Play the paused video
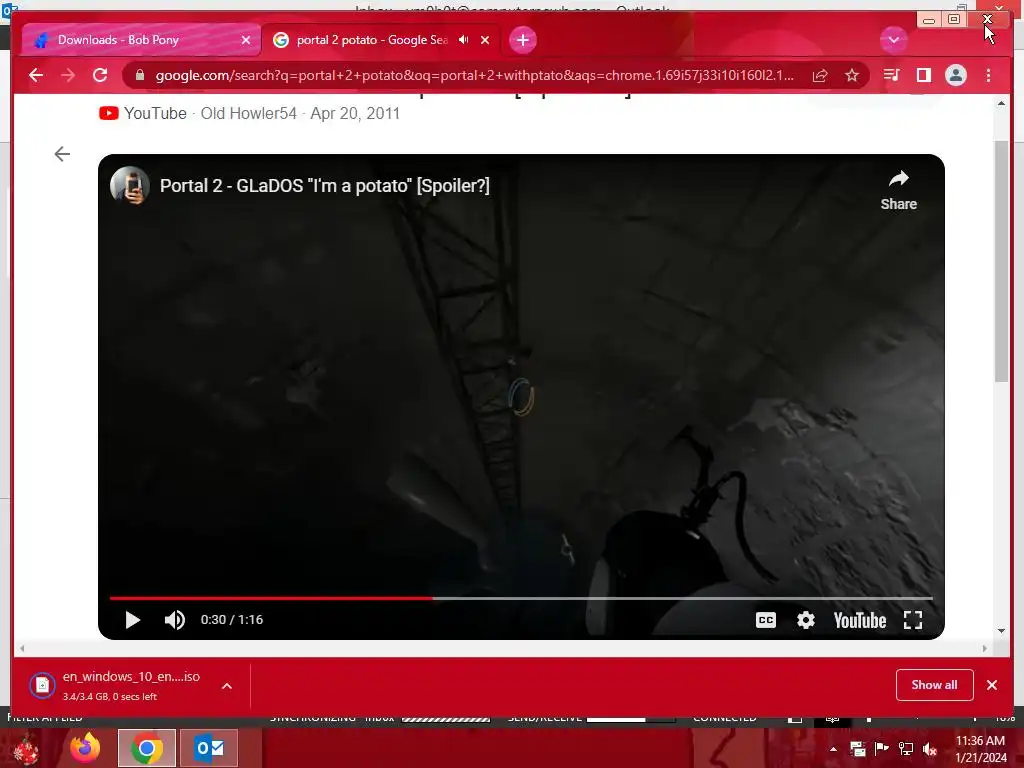The height and width of the screenshot is (768, 1024). 133,620
